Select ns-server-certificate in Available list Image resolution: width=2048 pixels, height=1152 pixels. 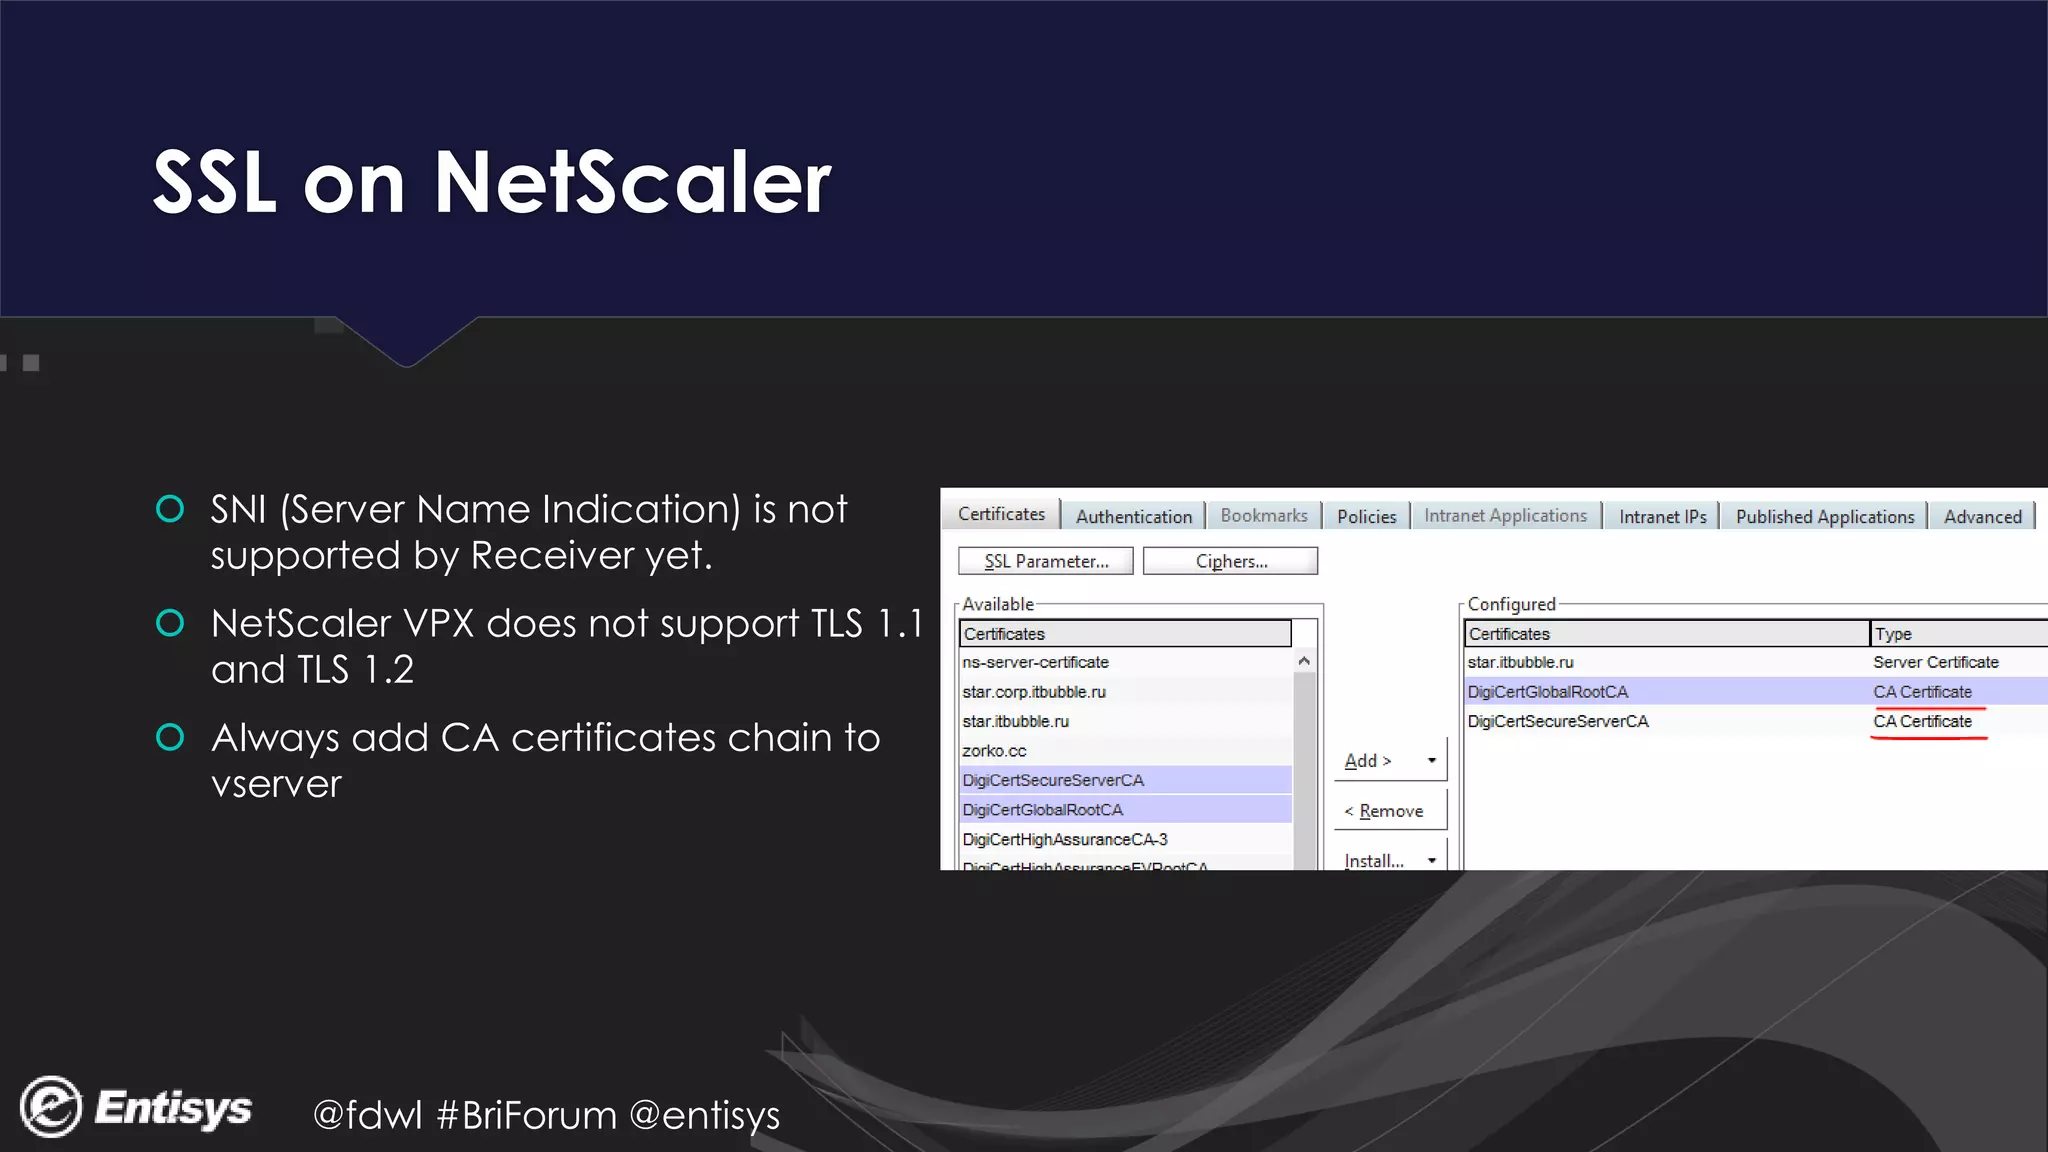(x=1125, y=662)
